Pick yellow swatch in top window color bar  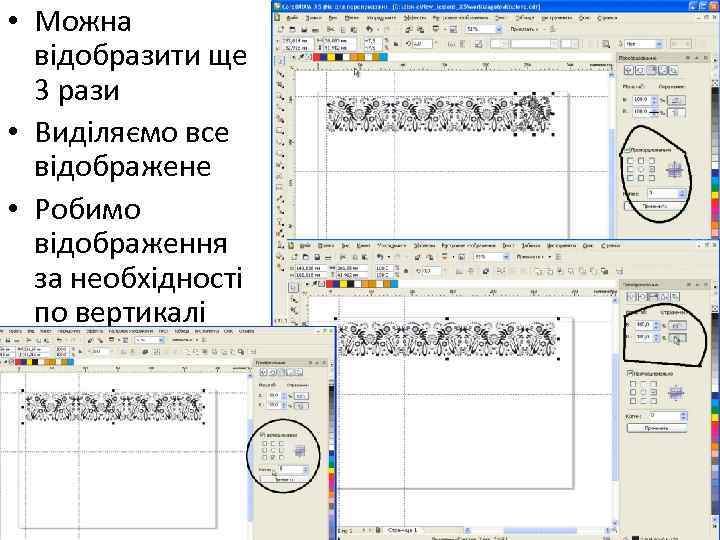pos(332,57)
